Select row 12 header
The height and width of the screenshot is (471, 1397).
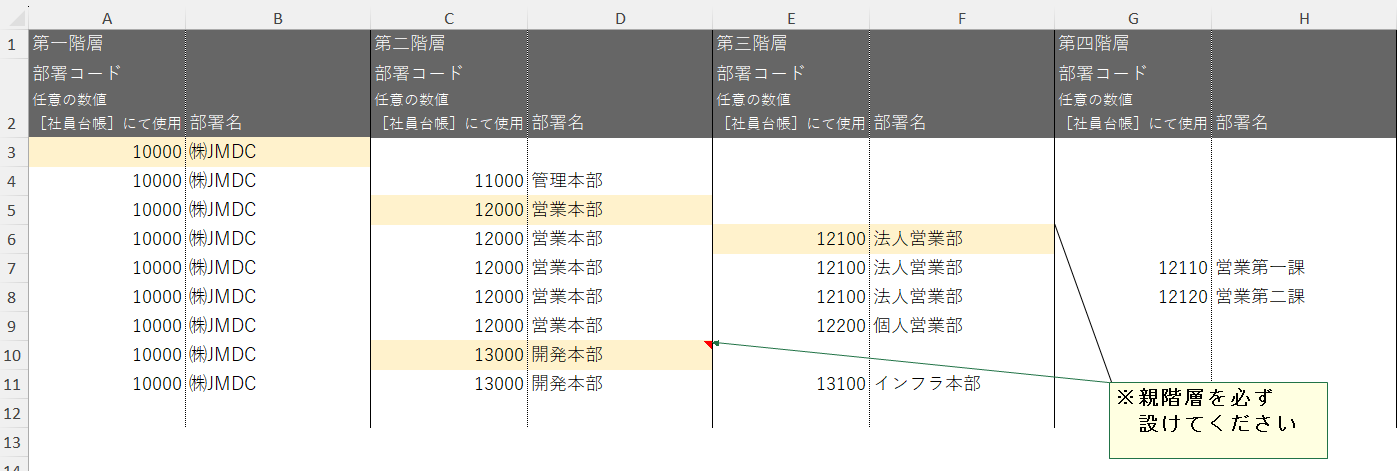coord(14,413)
